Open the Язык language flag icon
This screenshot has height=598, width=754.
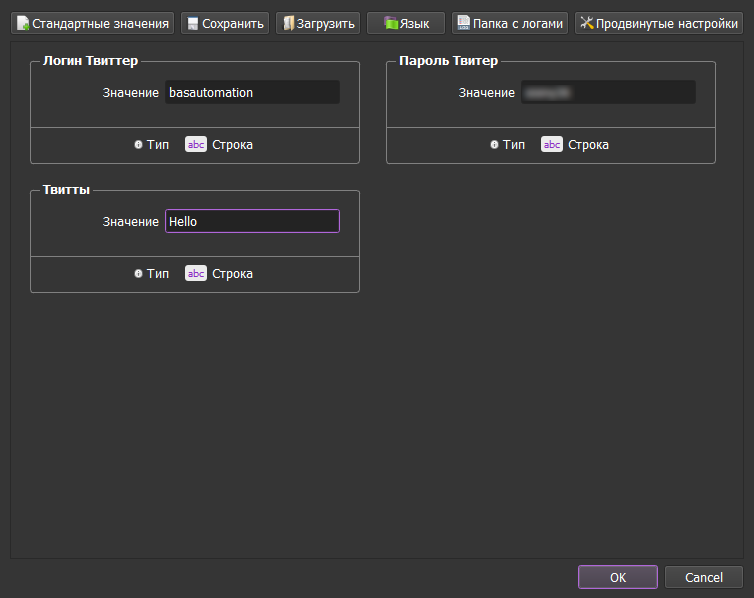tap(391, 23)
